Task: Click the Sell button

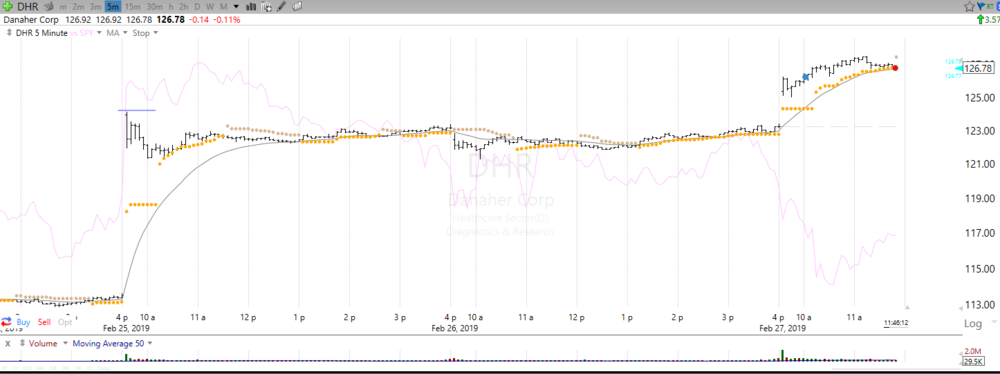Action: pos(44,322)
